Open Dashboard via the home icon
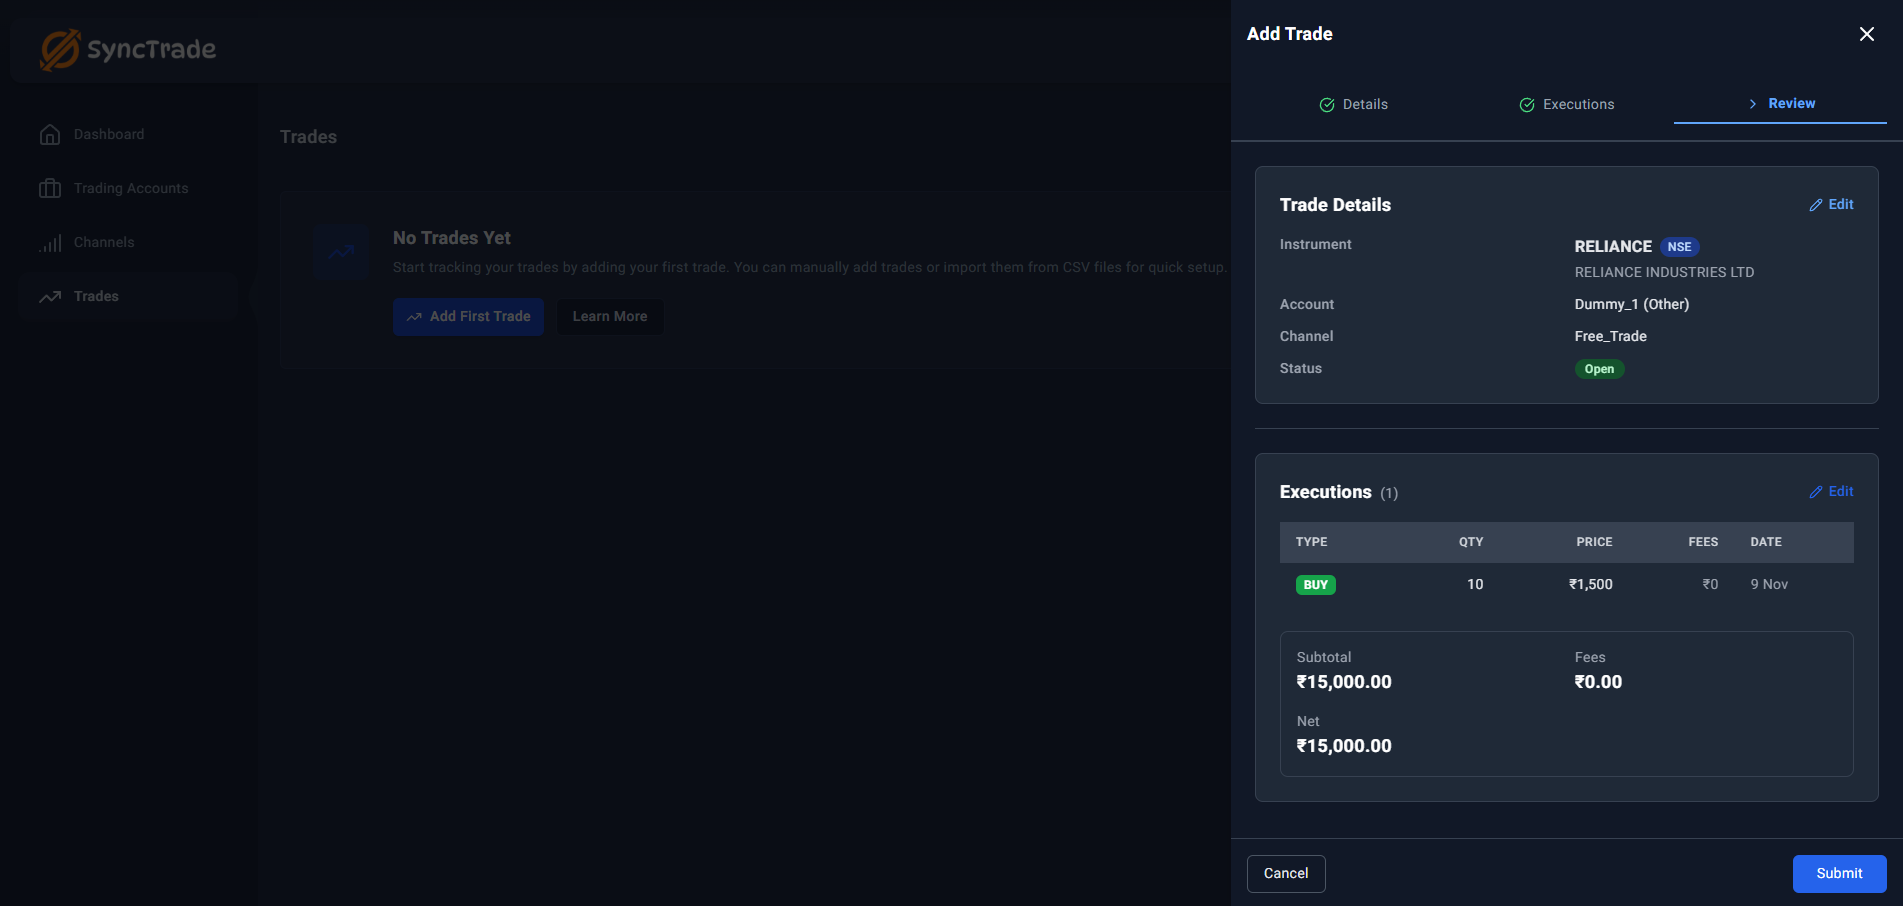 (50, 134)
